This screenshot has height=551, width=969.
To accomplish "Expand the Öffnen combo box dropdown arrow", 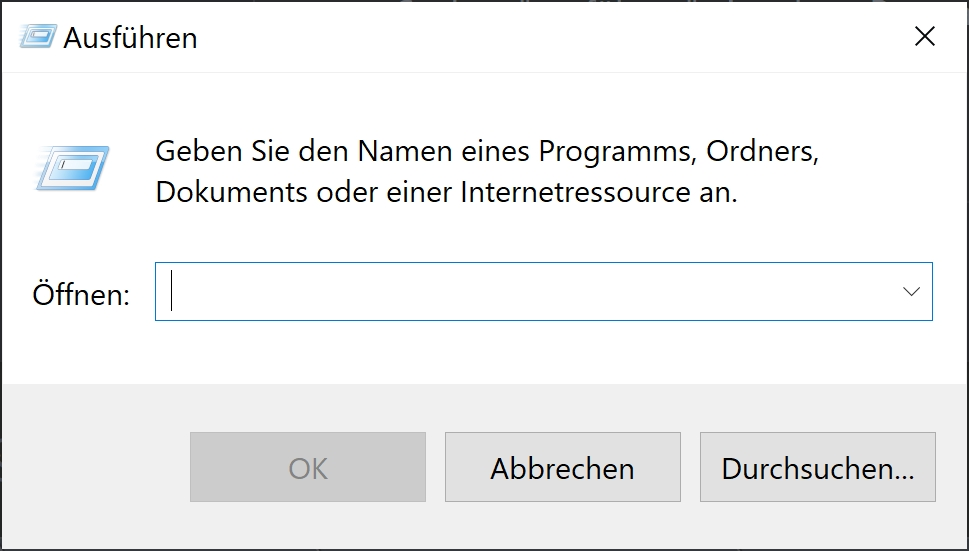I will pyautogui.click(x=911, y=292).
